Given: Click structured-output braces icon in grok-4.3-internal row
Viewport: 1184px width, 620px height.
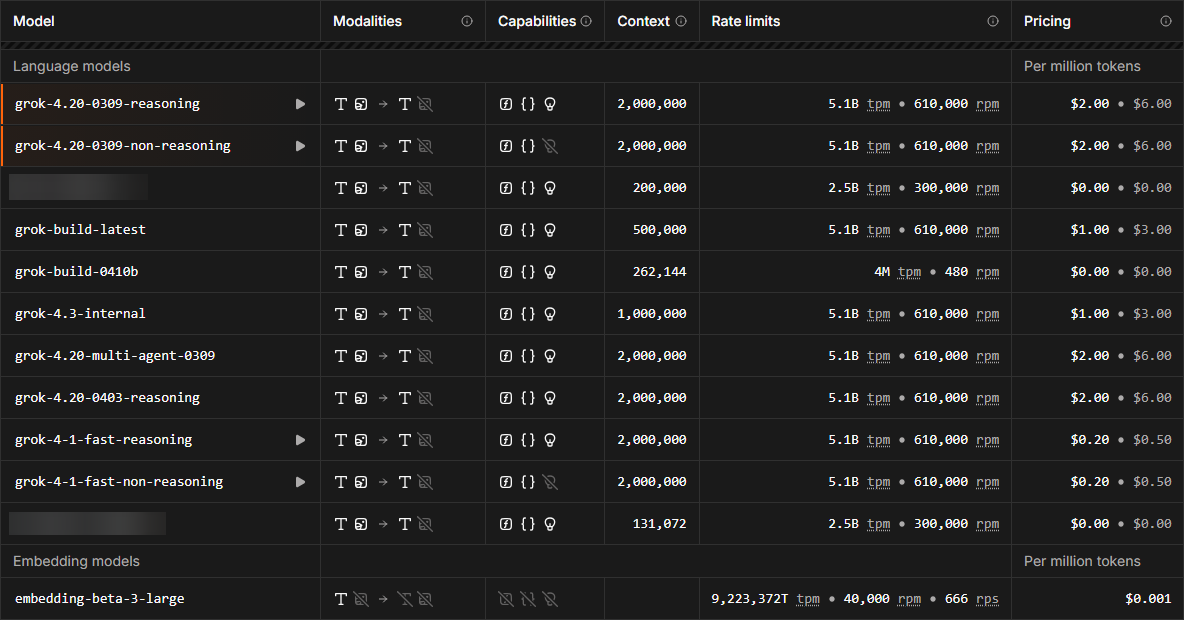Looking at the screenshot, I should (528, 314).
